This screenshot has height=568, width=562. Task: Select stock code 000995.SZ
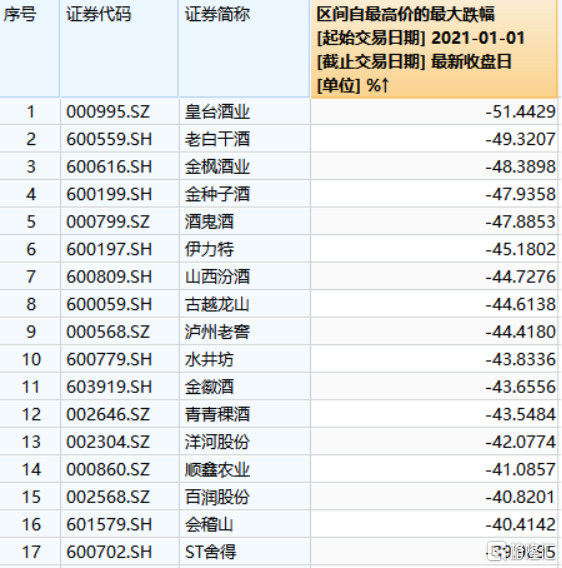[108, 112]
